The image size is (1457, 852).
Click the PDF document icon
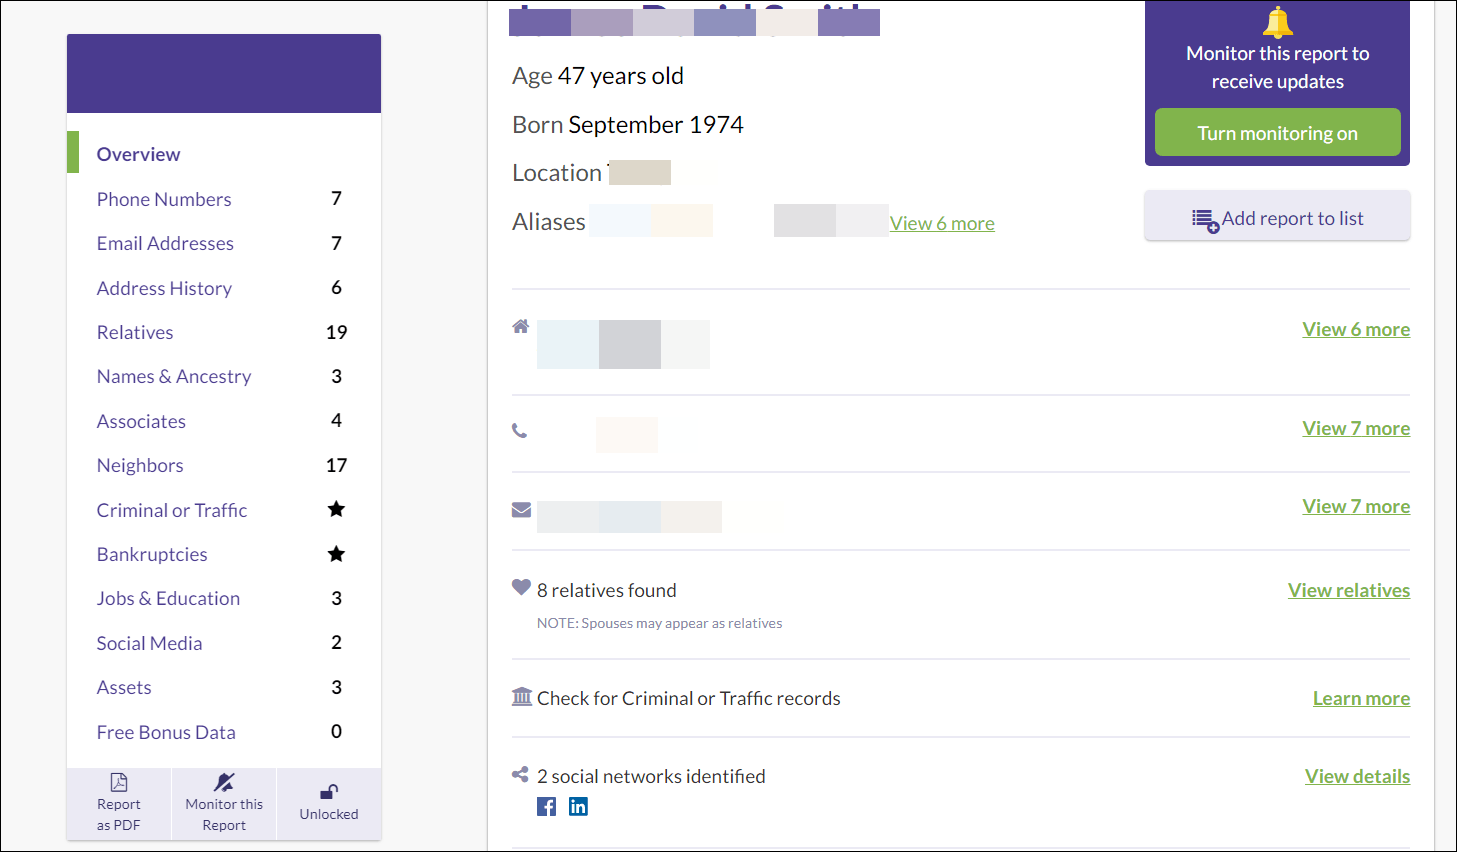tap(119, 782)
